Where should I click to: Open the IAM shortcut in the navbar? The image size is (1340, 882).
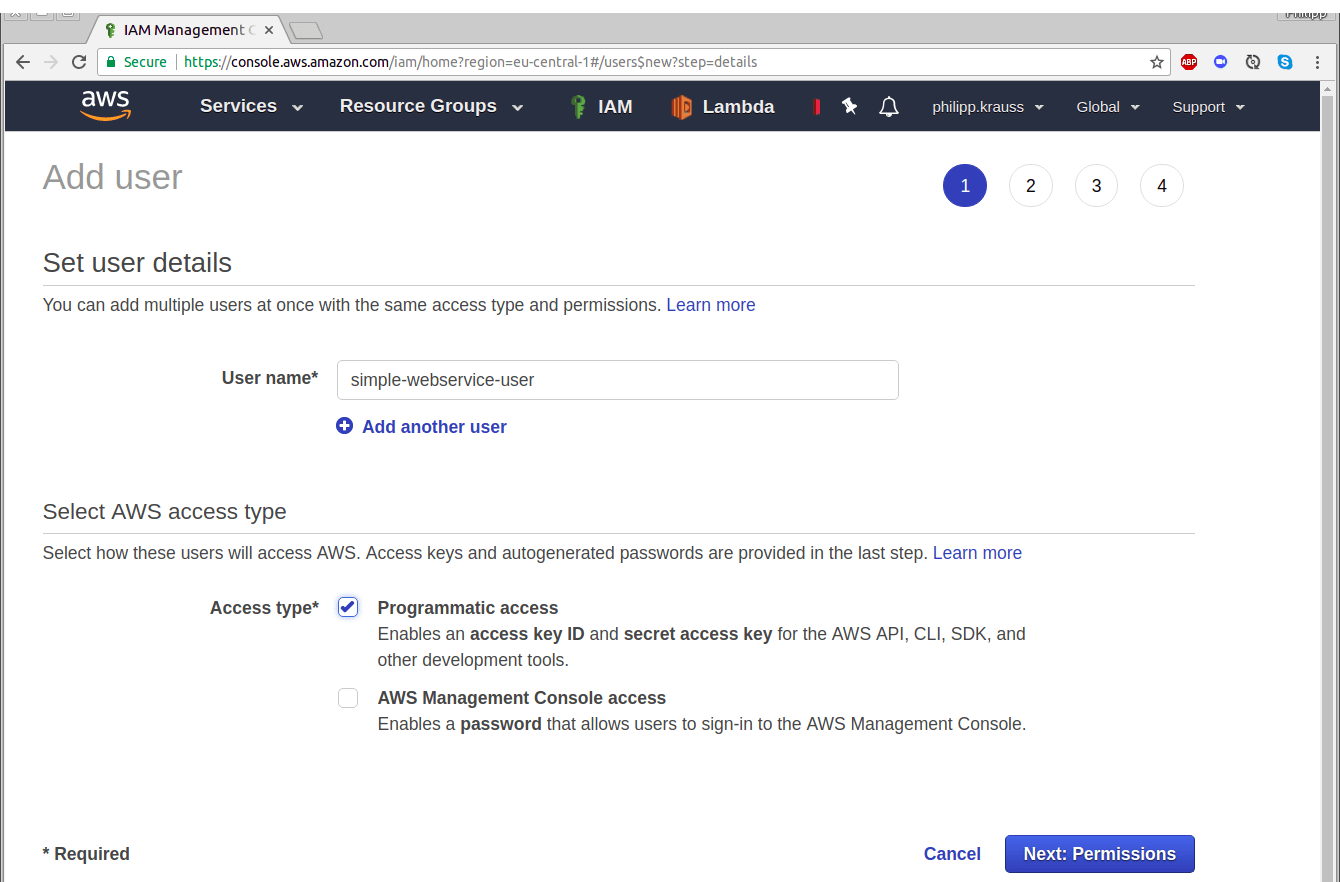601,107
